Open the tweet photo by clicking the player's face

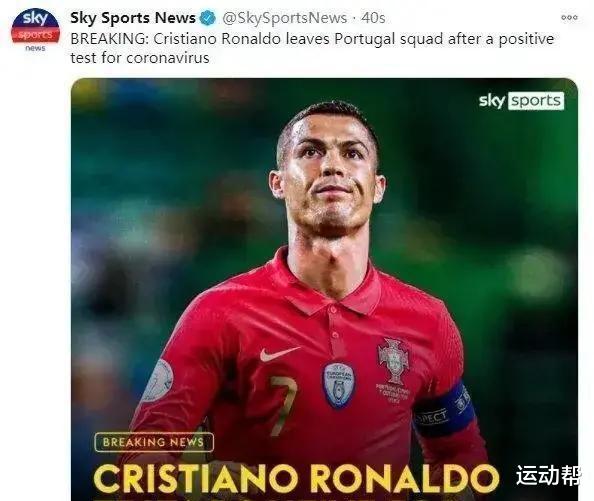click(x=328, y=169)
